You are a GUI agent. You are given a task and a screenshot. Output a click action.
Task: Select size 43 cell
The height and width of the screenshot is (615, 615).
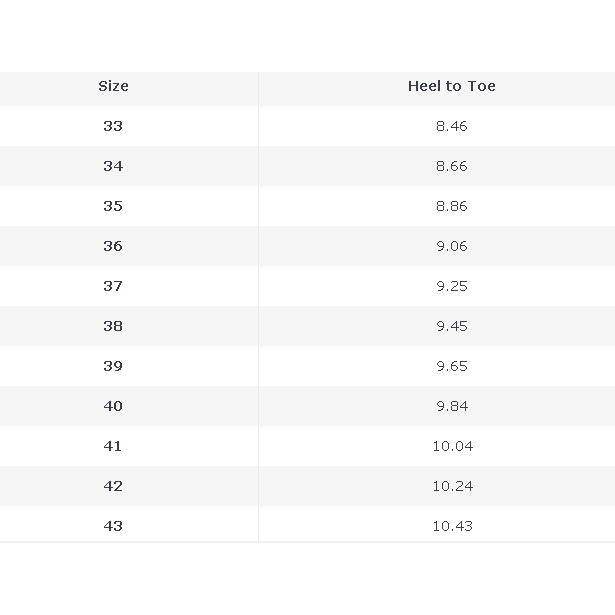[113, 526]
